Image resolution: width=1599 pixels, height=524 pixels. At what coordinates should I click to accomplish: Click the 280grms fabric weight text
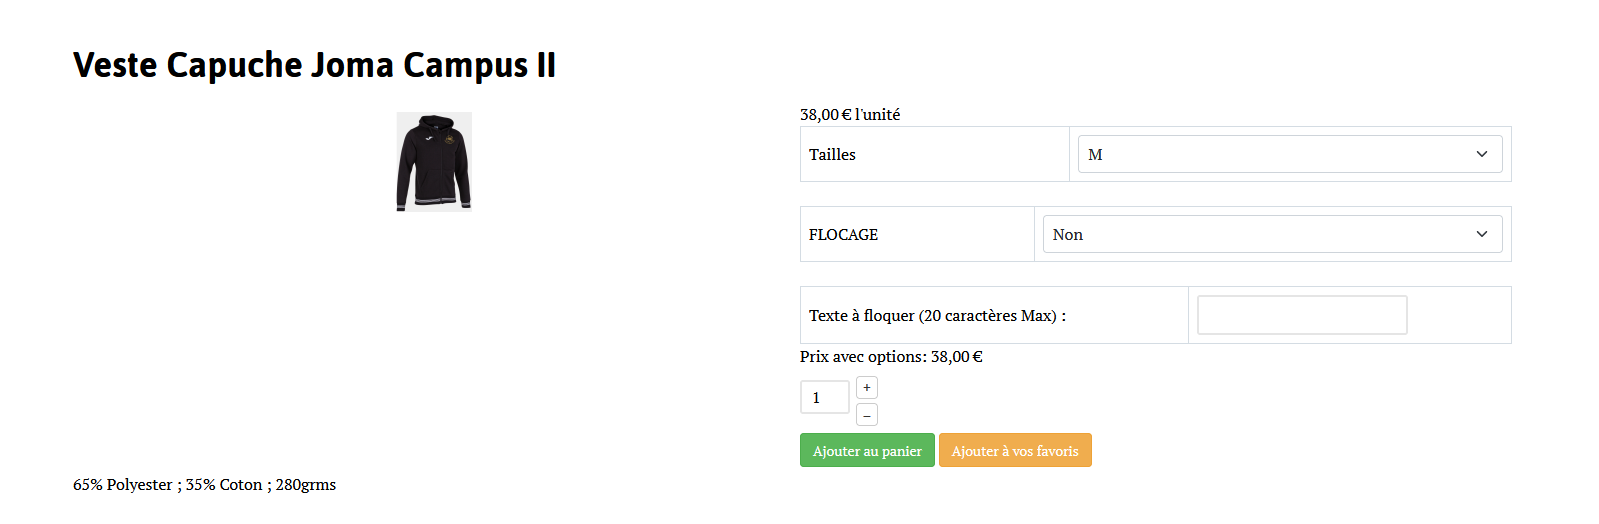pos(305,485)
